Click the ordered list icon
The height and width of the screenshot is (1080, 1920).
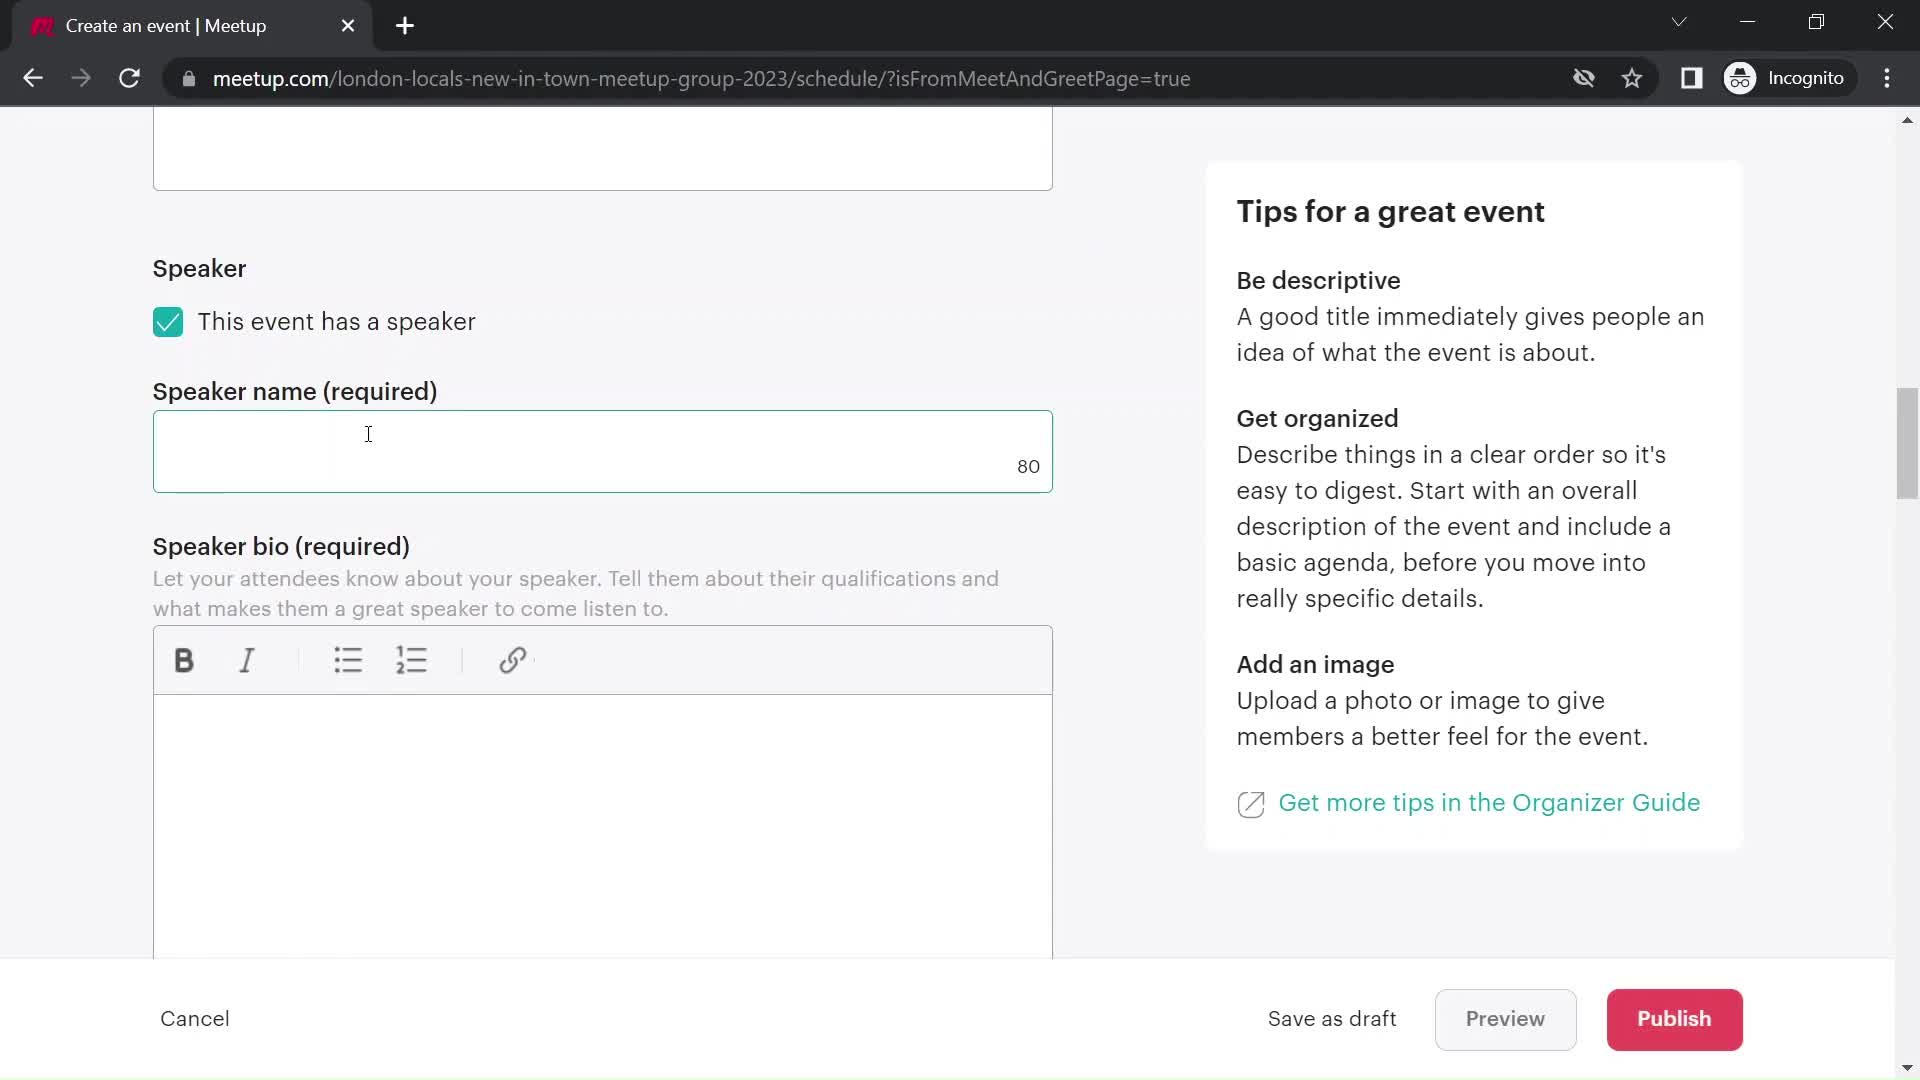[x=413, y=659]
